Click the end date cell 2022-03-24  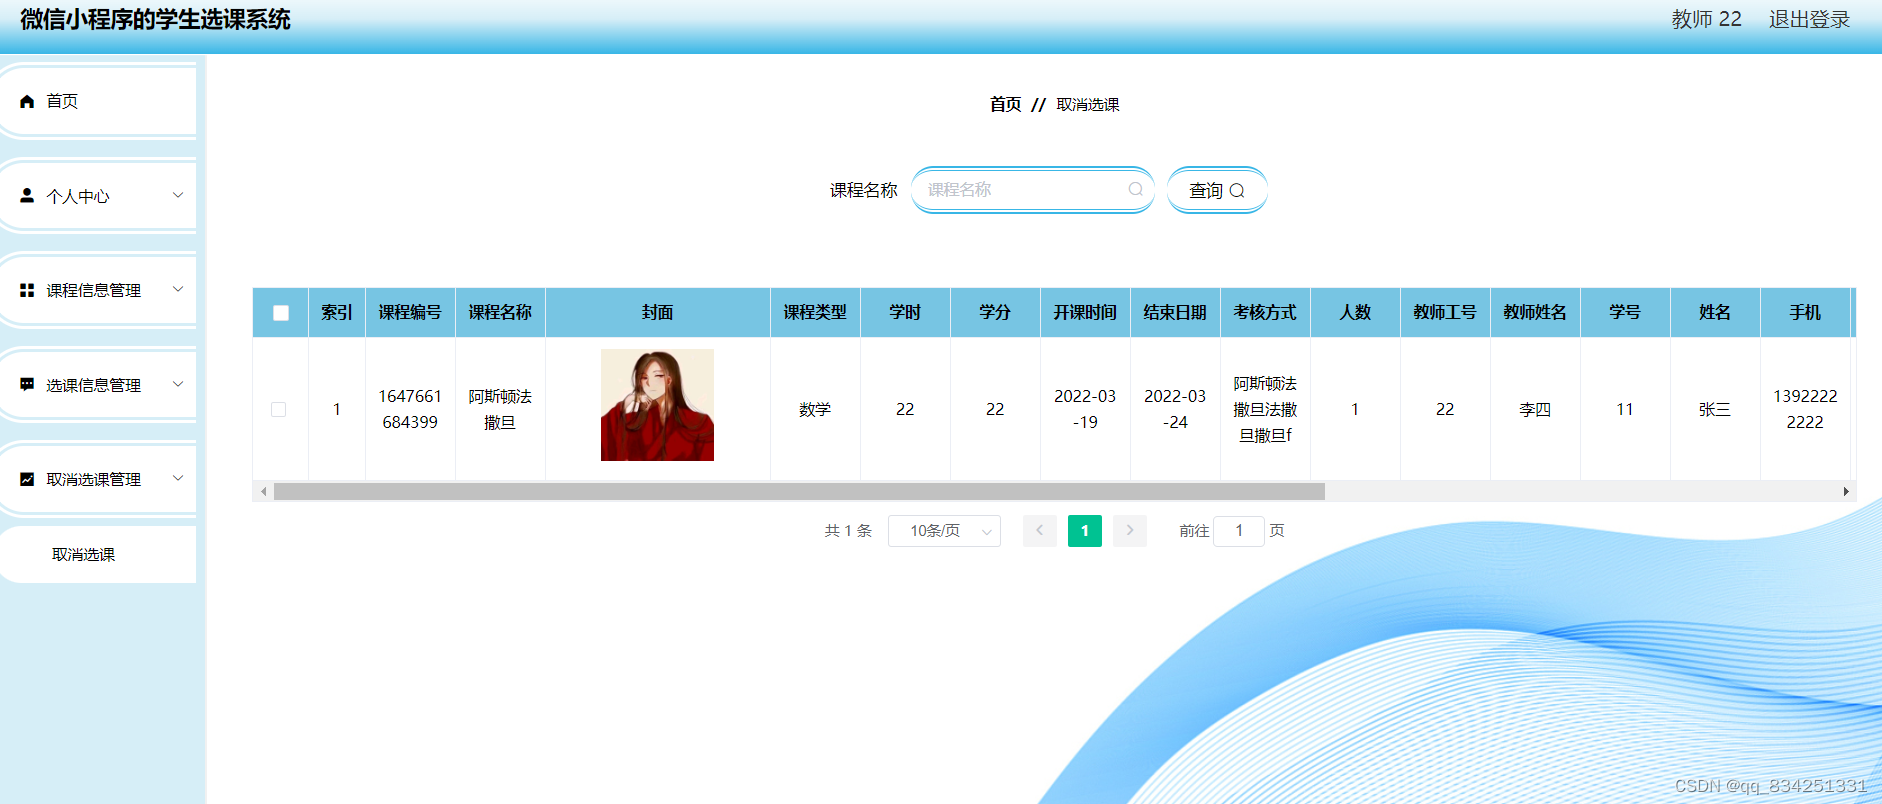1175,409
